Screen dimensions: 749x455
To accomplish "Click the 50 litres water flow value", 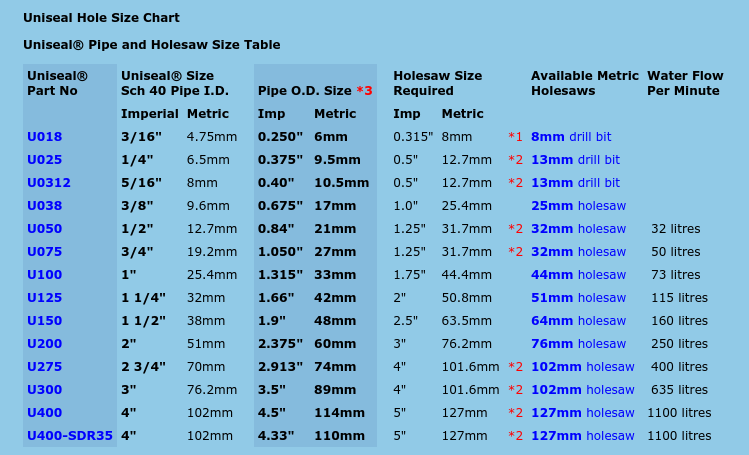I will click(675, 252).
